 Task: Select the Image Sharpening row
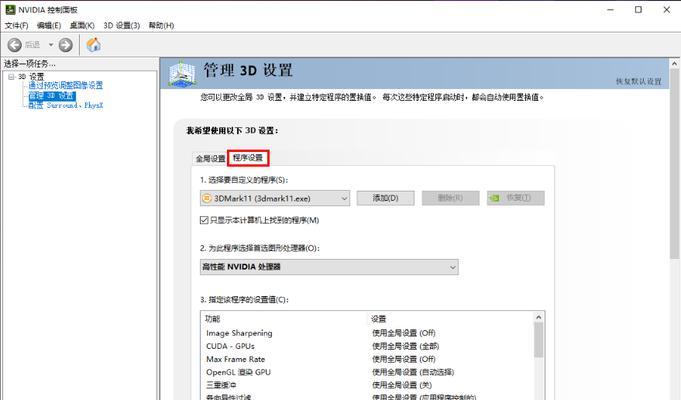click(239, 333)
